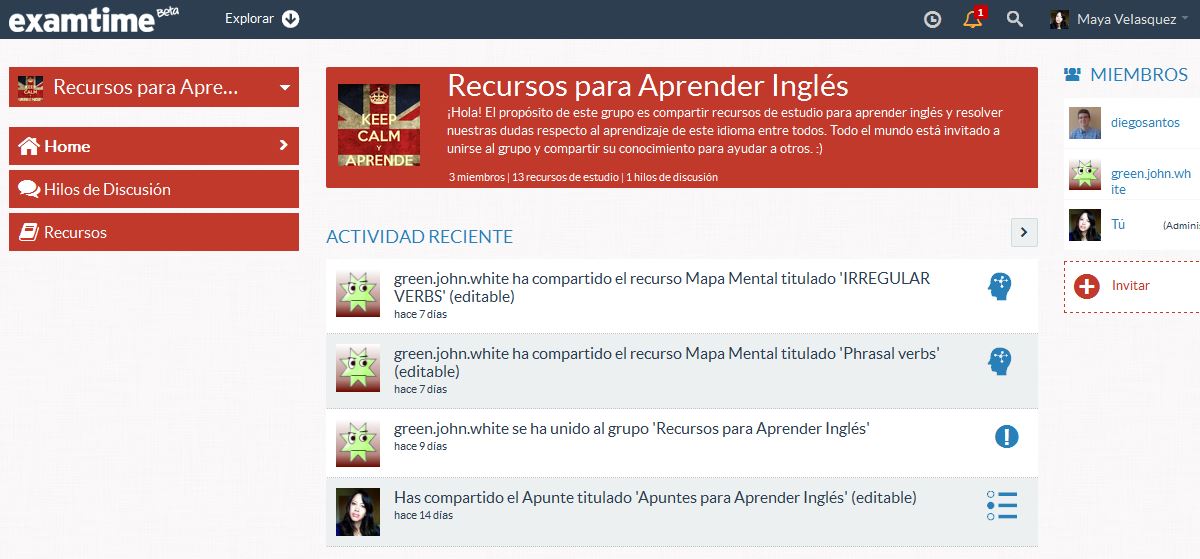Click '1 hilos de discusión' in the banner
This screenshot has height=559, width=1200.
pyautogui.click(x=671, y=177)
